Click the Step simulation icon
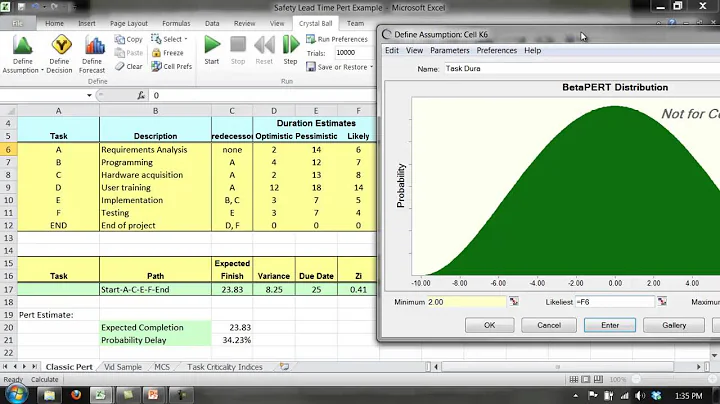The image size is (720, 404). pyautogui.click(x=291, y=45)
